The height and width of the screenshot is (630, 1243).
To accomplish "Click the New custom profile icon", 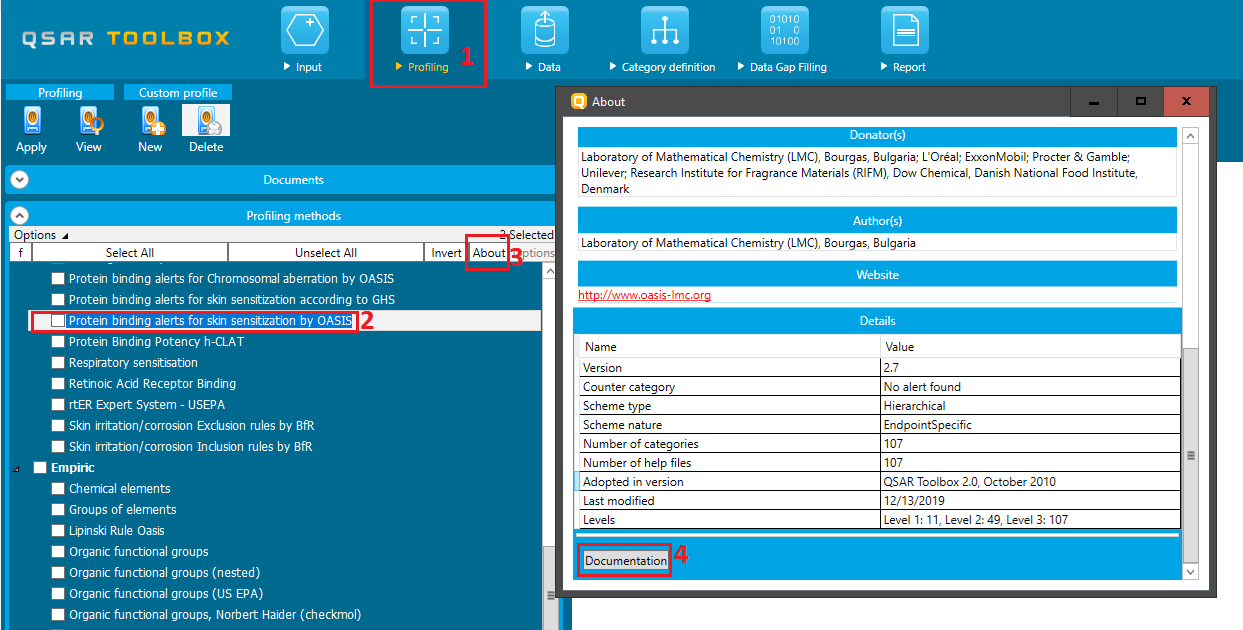I will click(x=150, y=121).
